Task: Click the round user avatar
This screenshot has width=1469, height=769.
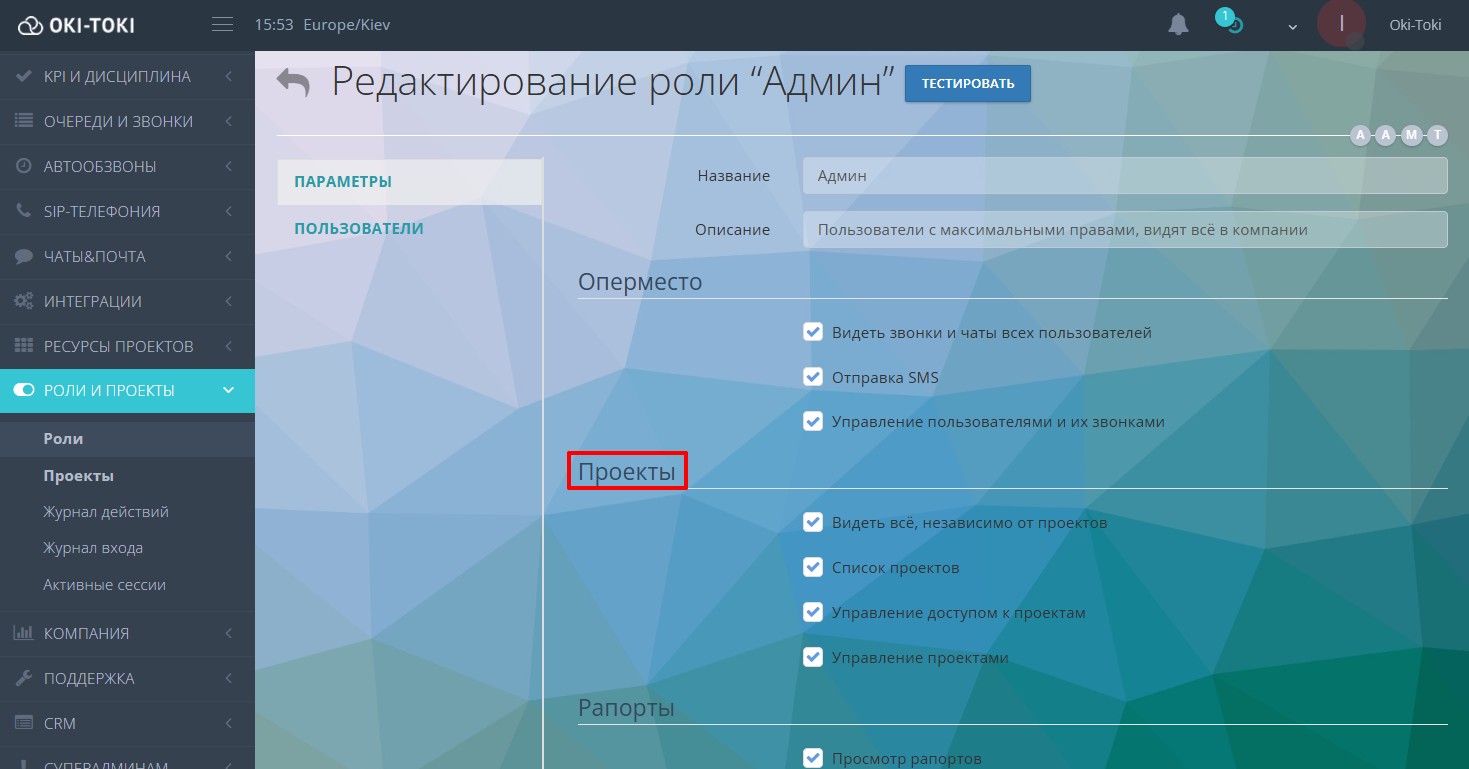Action: pyautogui.click(x=1341, y=24)
